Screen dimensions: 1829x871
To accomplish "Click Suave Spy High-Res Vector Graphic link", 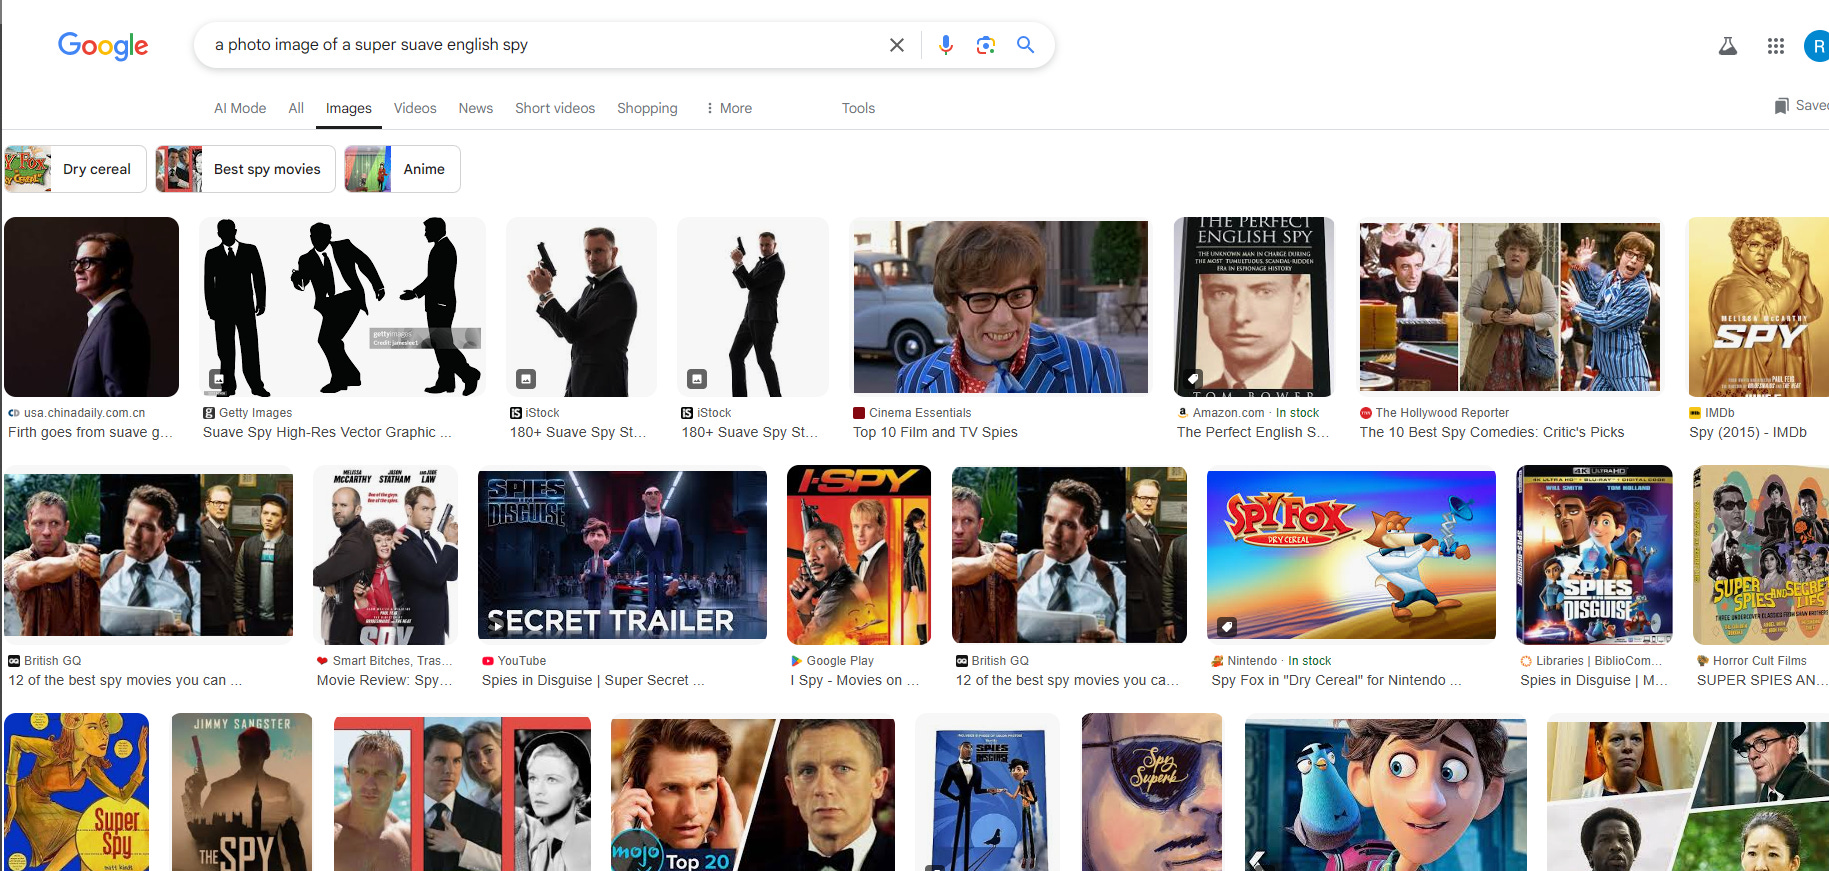I will [x=327, y=432].
